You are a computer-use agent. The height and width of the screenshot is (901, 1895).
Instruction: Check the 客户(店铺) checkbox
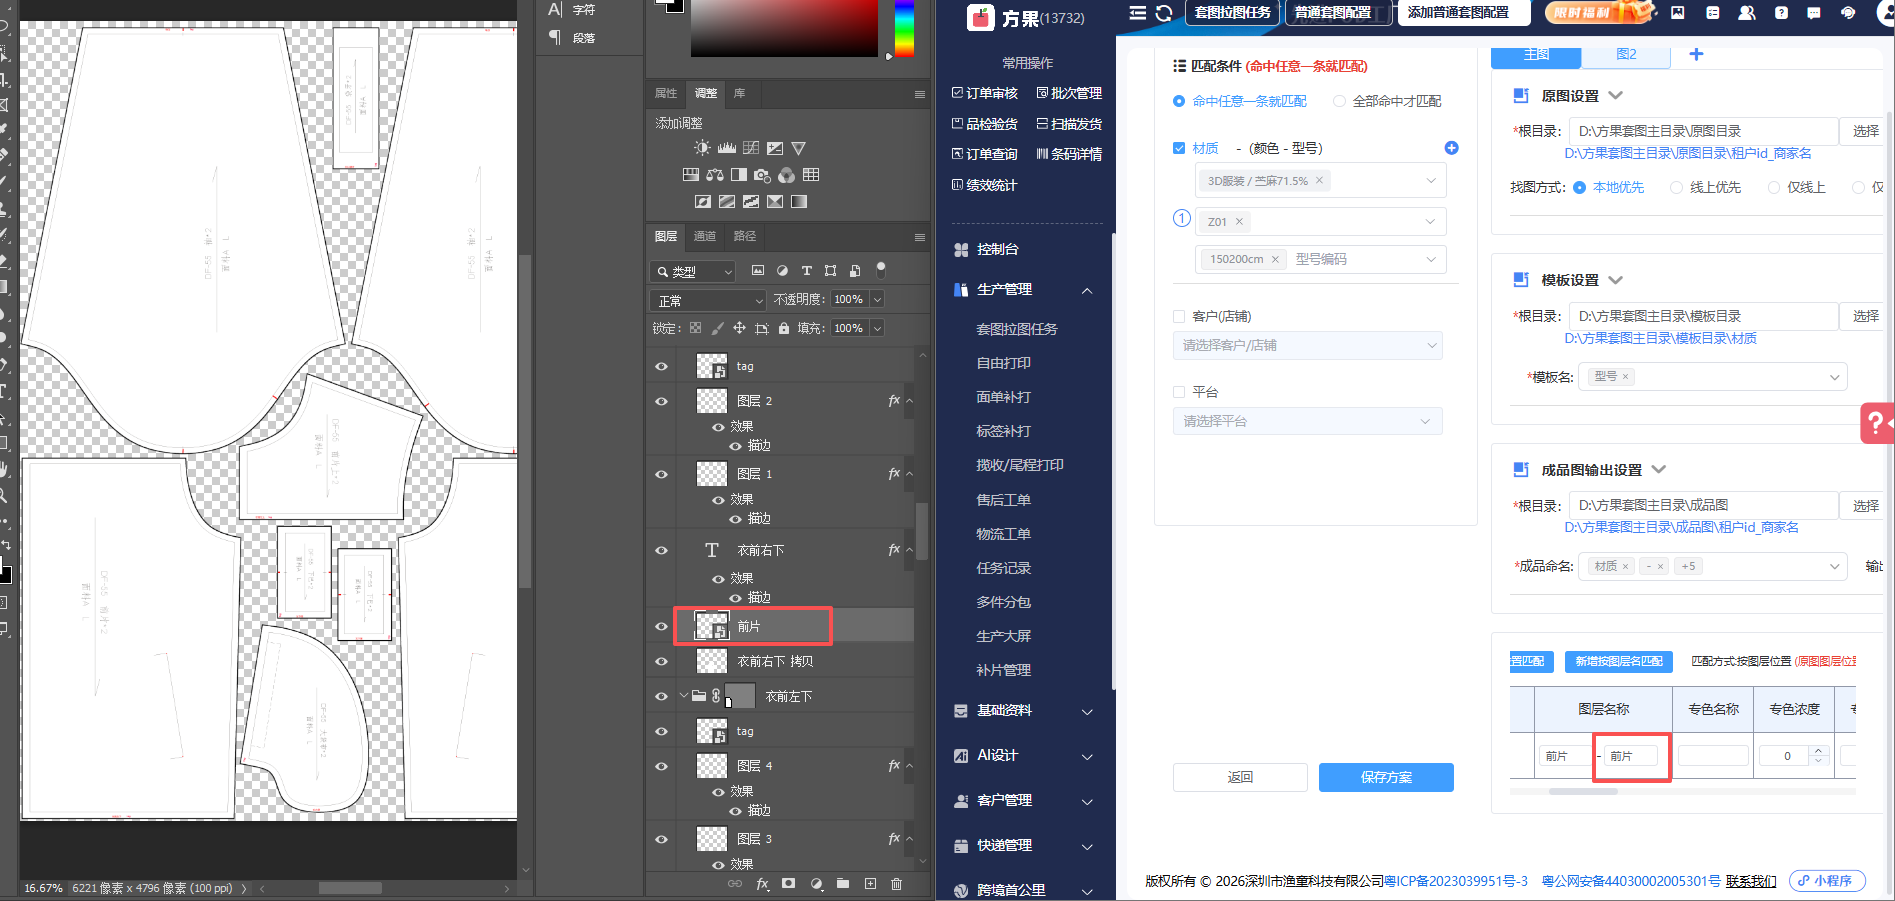click(x=1179, y=316)
